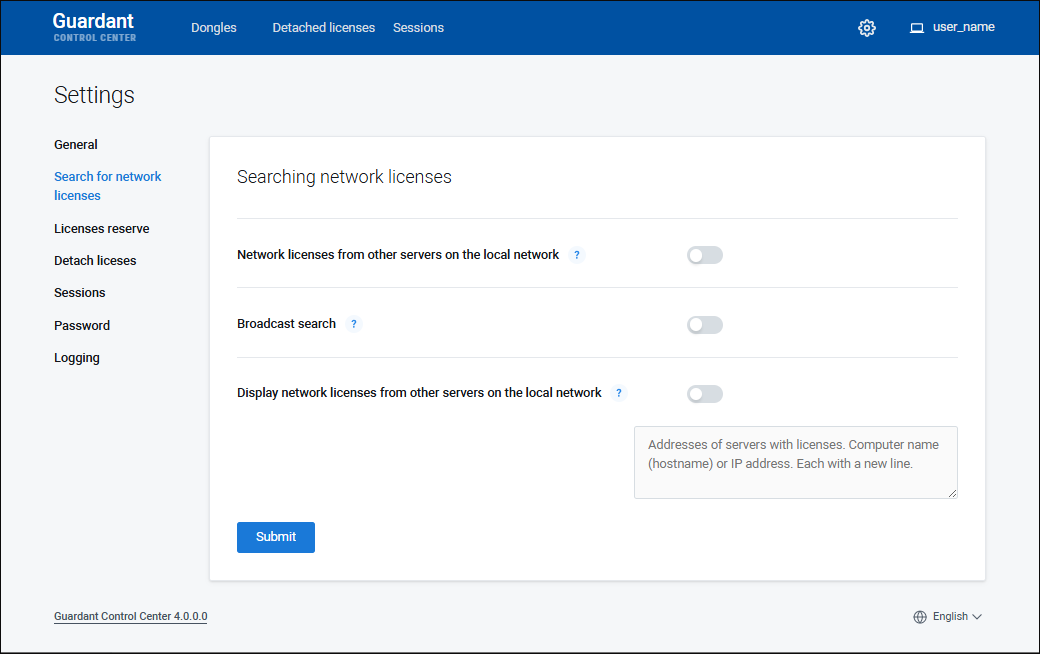
Task: Select Licenses reserve in settings sidebar
Action: point(101,229)
